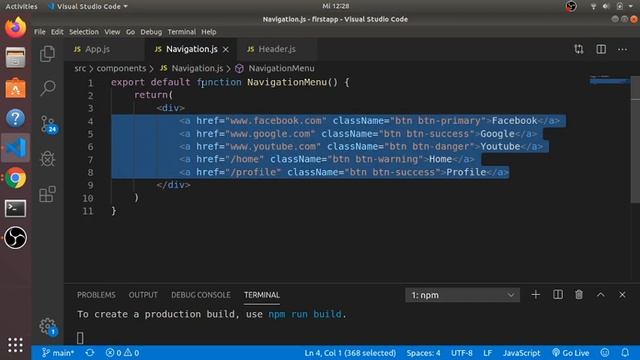Click the src breadcrumb segment
The width and height of the screenshot is (640, 360).
(80, 69)
